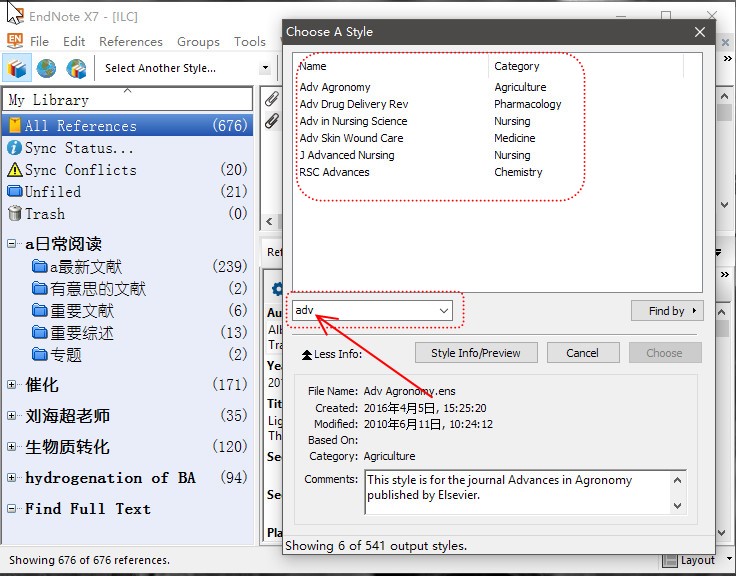
Task: Open the Groups menu
Action: pyautogui.click(x=198, y=42)
